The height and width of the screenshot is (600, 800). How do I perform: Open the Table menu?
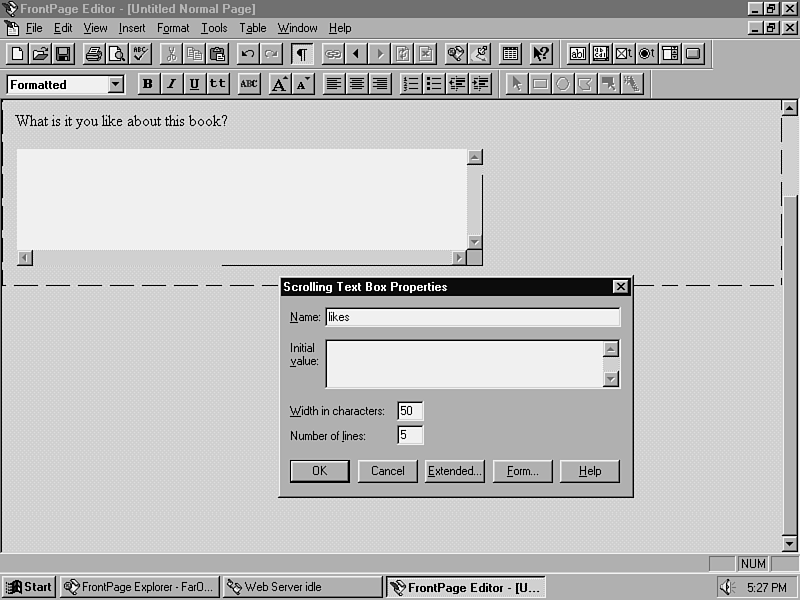pyautogui.click(x=252, y=28)
